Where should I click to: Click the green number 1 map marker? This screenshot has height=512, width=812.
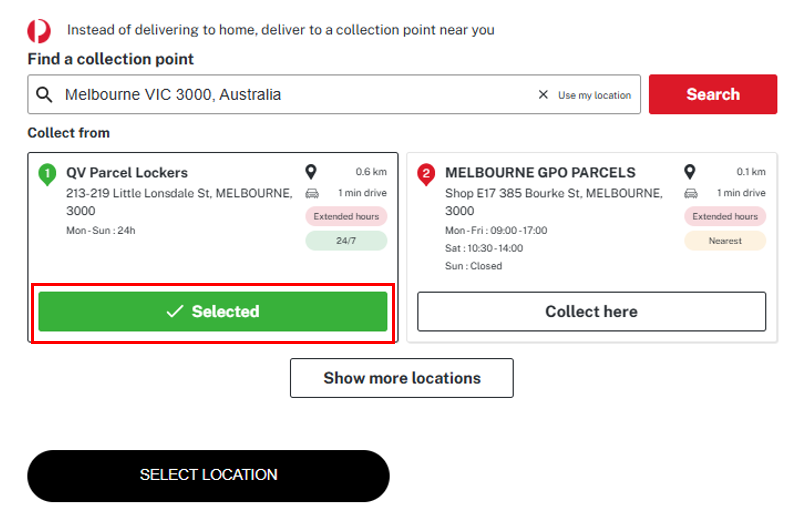[x=46, y=174]
